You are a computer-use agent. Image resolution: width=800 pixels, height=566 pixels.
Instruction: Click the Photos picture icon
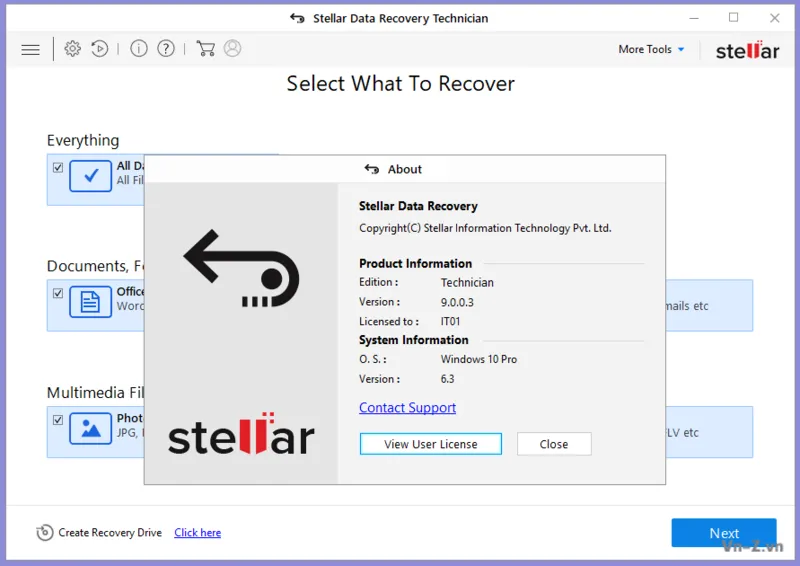tap(90, 428)
